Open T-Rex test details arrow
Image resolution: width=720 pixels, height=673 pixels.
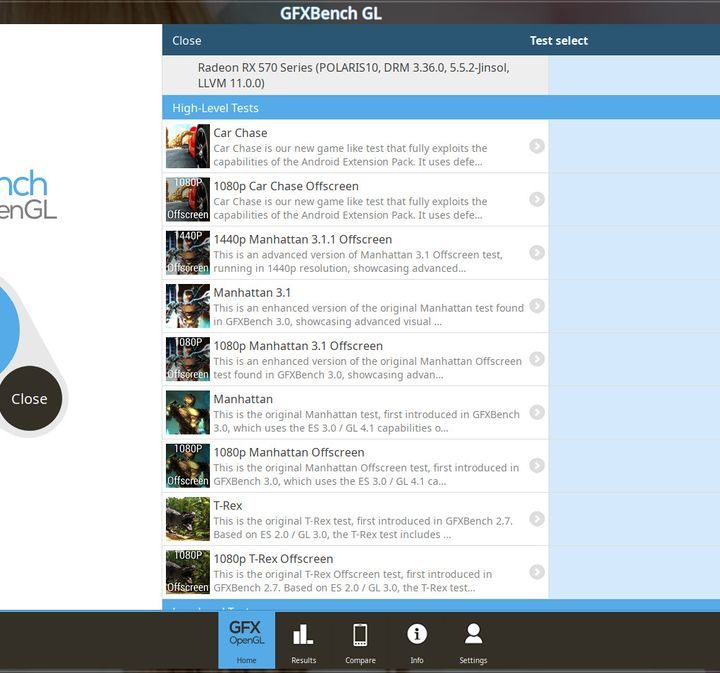coord(537,519)
